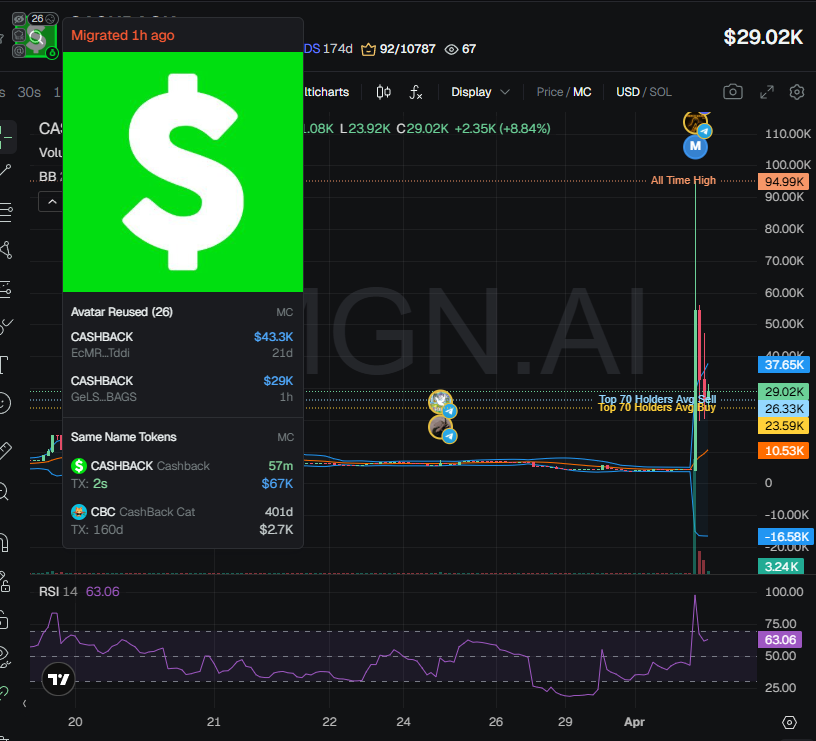Select the ruler measure tool
Viewport: 816px width, 741px height.
pos(5,450)
